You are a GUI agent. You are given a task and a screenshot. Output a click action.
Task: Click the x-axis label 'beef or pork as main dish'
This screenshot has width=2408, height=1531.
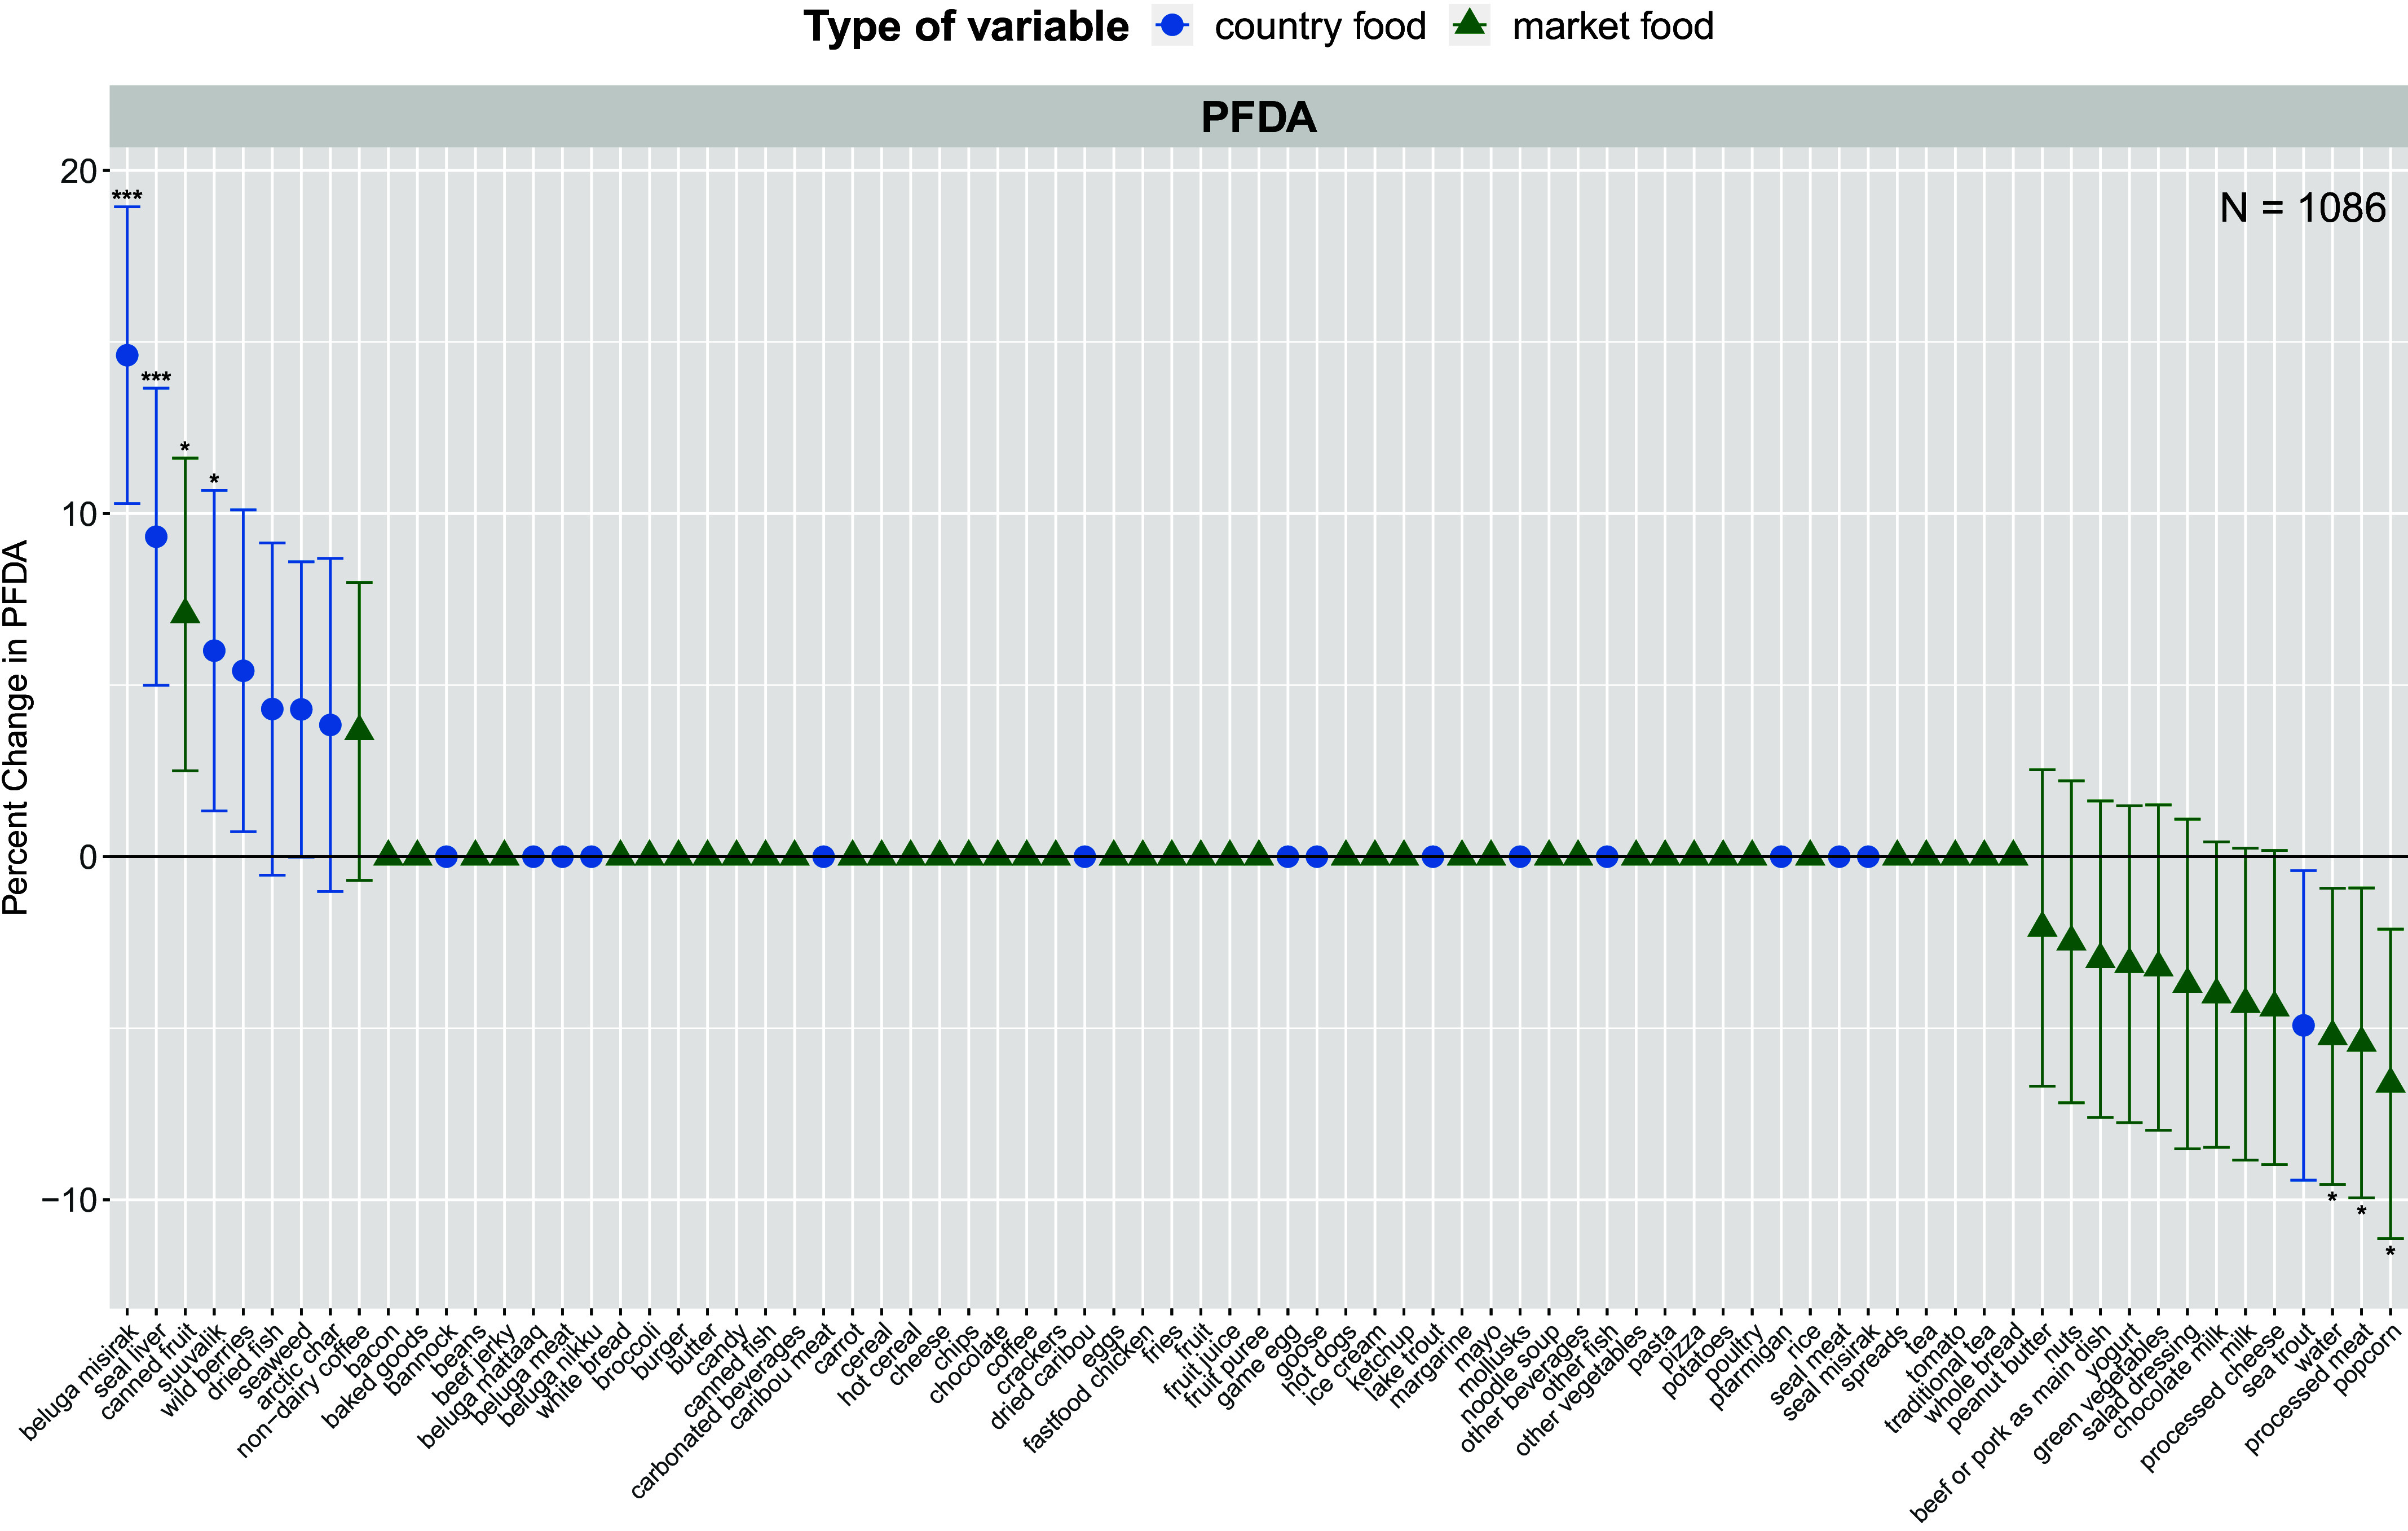[x=2011, y=1423]
